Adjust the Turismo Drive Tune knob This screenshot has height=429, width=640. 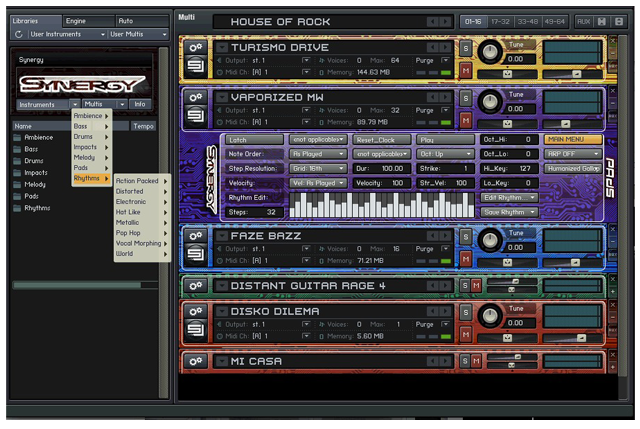[x=490, y=52]
